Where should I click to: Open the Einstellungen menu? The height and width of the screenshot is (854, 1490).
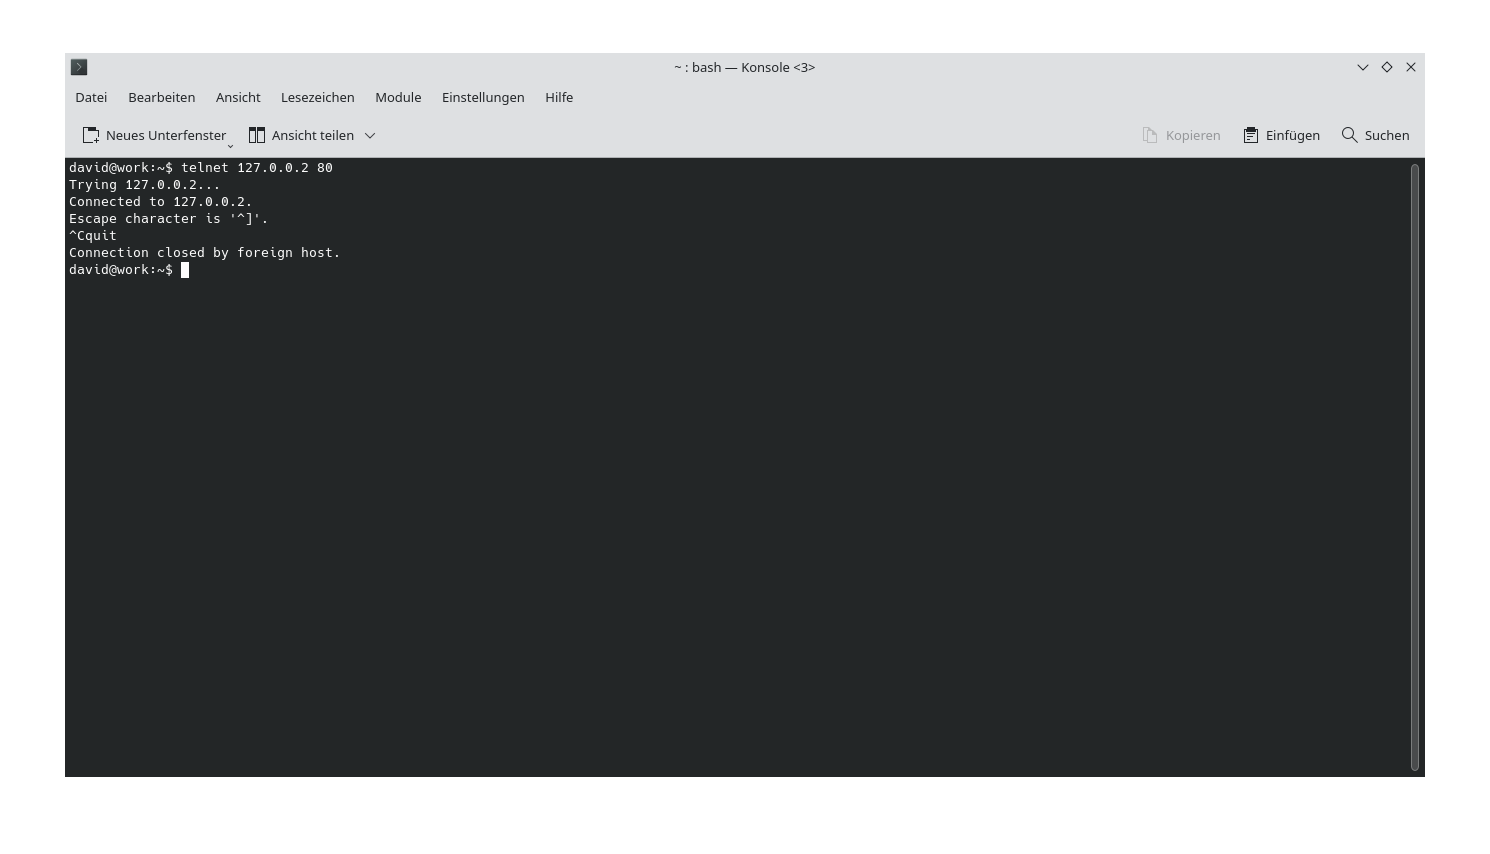click(483, 97)
